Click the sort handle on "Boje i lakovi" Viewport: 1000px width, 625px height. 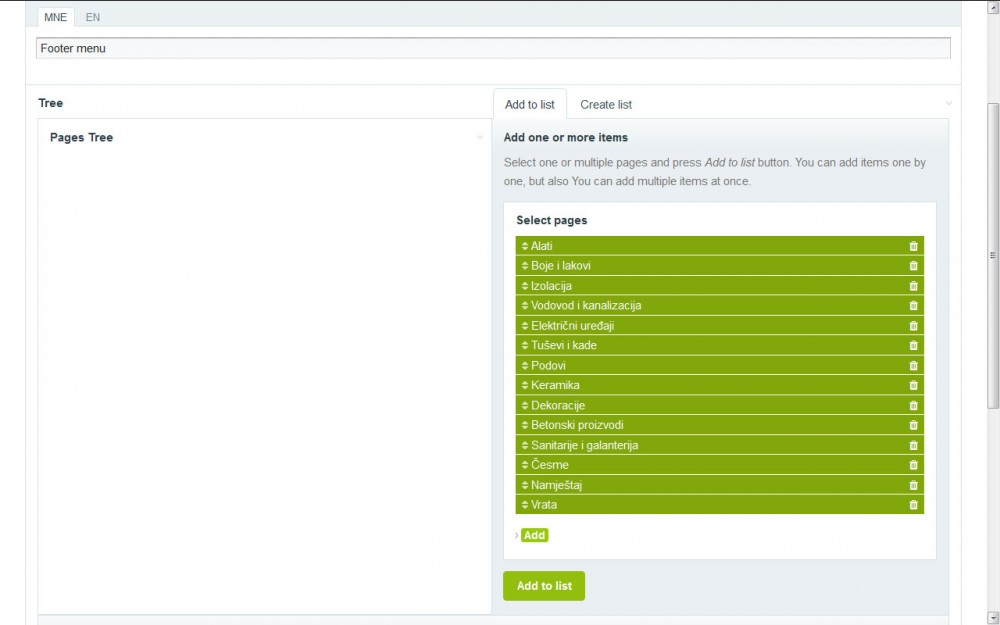[x=524, y=266]
